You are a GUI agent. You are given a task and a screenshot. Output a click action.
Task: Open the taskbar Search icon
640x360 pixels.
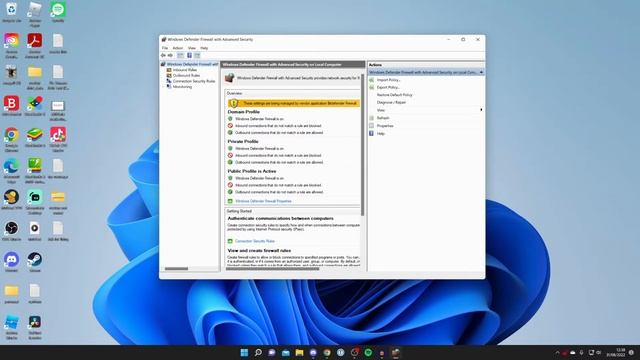coord(258,353)
